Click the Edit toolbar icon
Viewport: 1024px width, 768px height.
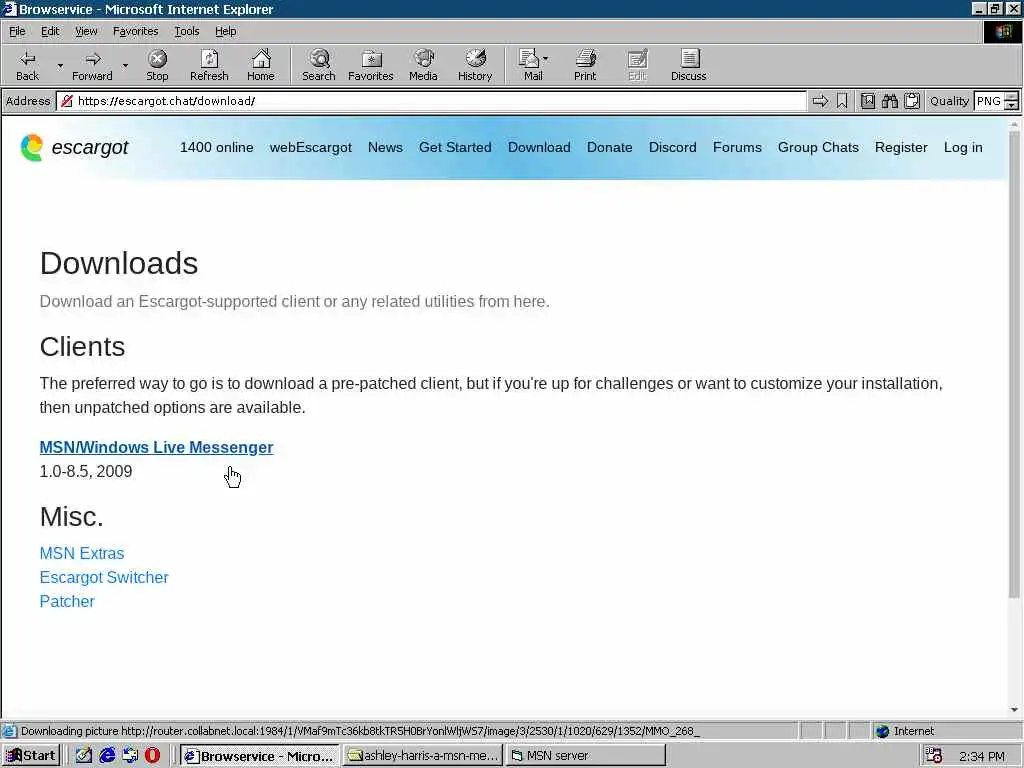coord(637,65)
